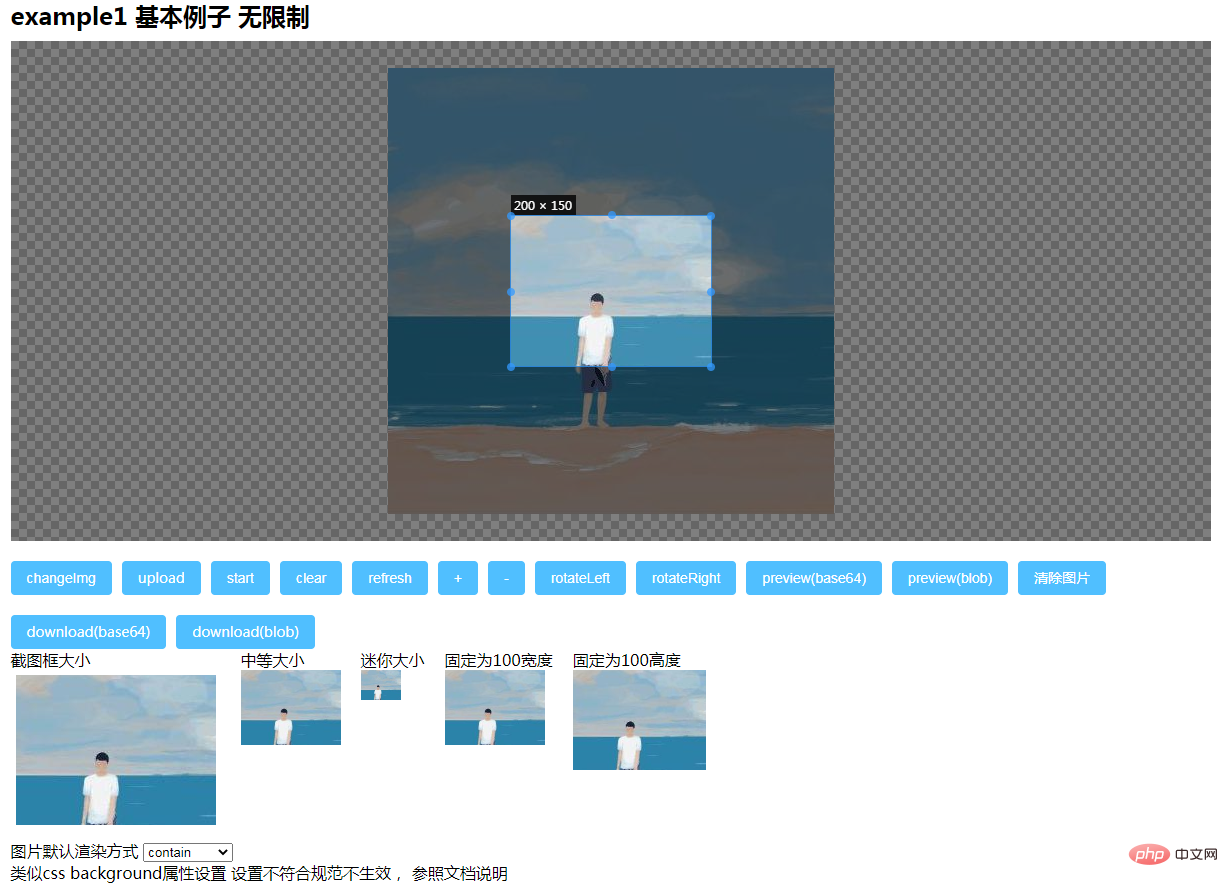Zoom in with the + button
This screenshot has height=887, width=1228.
tap(458, 578)
